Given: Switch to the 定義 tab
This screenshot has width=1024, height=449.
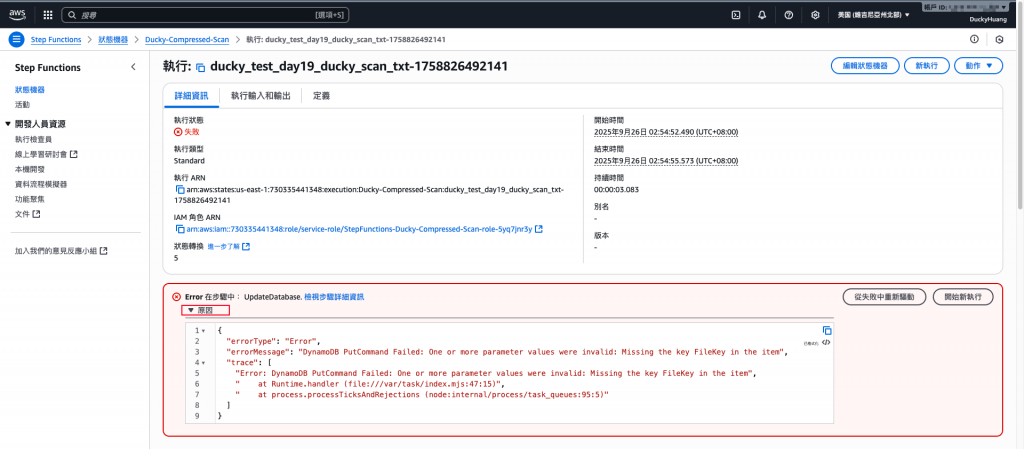Looking at the screenshot, I should pos(321,95).
